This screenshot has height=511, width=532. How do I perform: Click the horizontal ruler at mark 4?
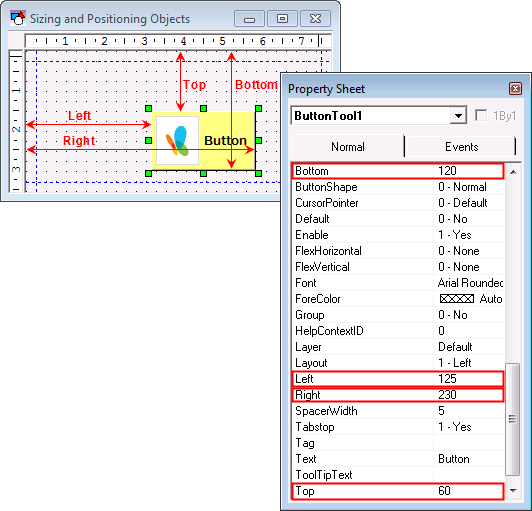(x=183, y=41)
